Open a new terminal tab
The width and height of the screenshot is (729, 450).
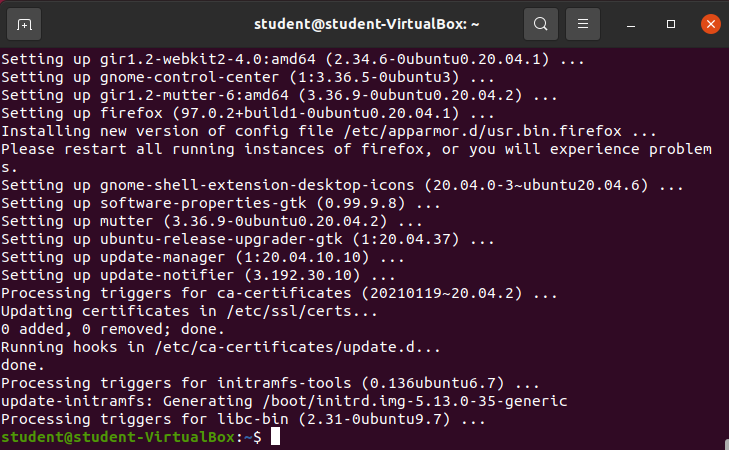coord(25,24)
